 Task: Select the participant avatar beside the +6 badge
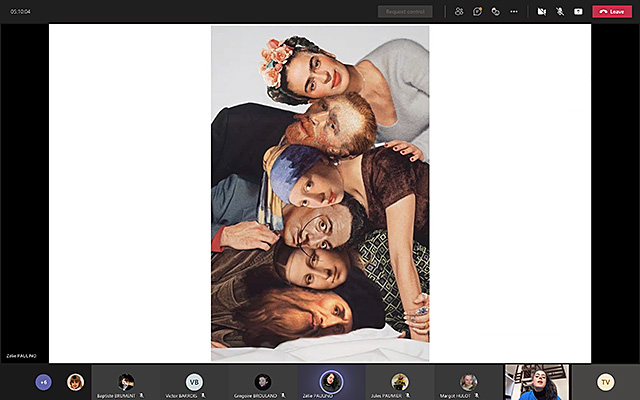point(76,382)
